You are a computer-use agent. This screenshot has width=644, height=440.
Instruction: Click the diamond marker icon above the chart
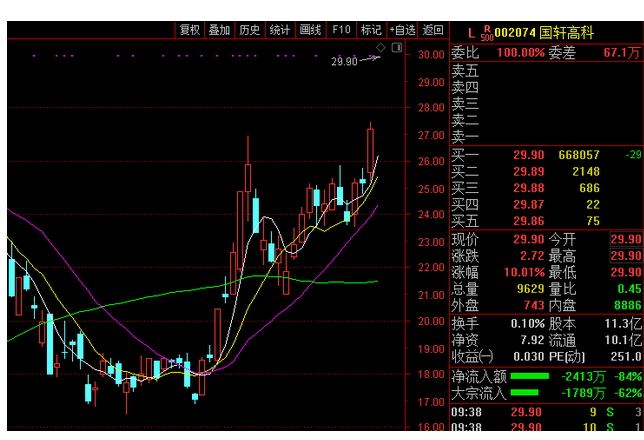381,48
